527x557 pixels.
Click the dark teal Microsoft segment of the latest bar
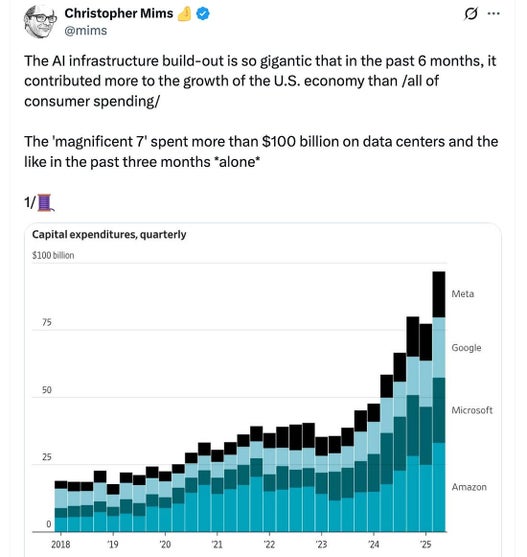439,410
